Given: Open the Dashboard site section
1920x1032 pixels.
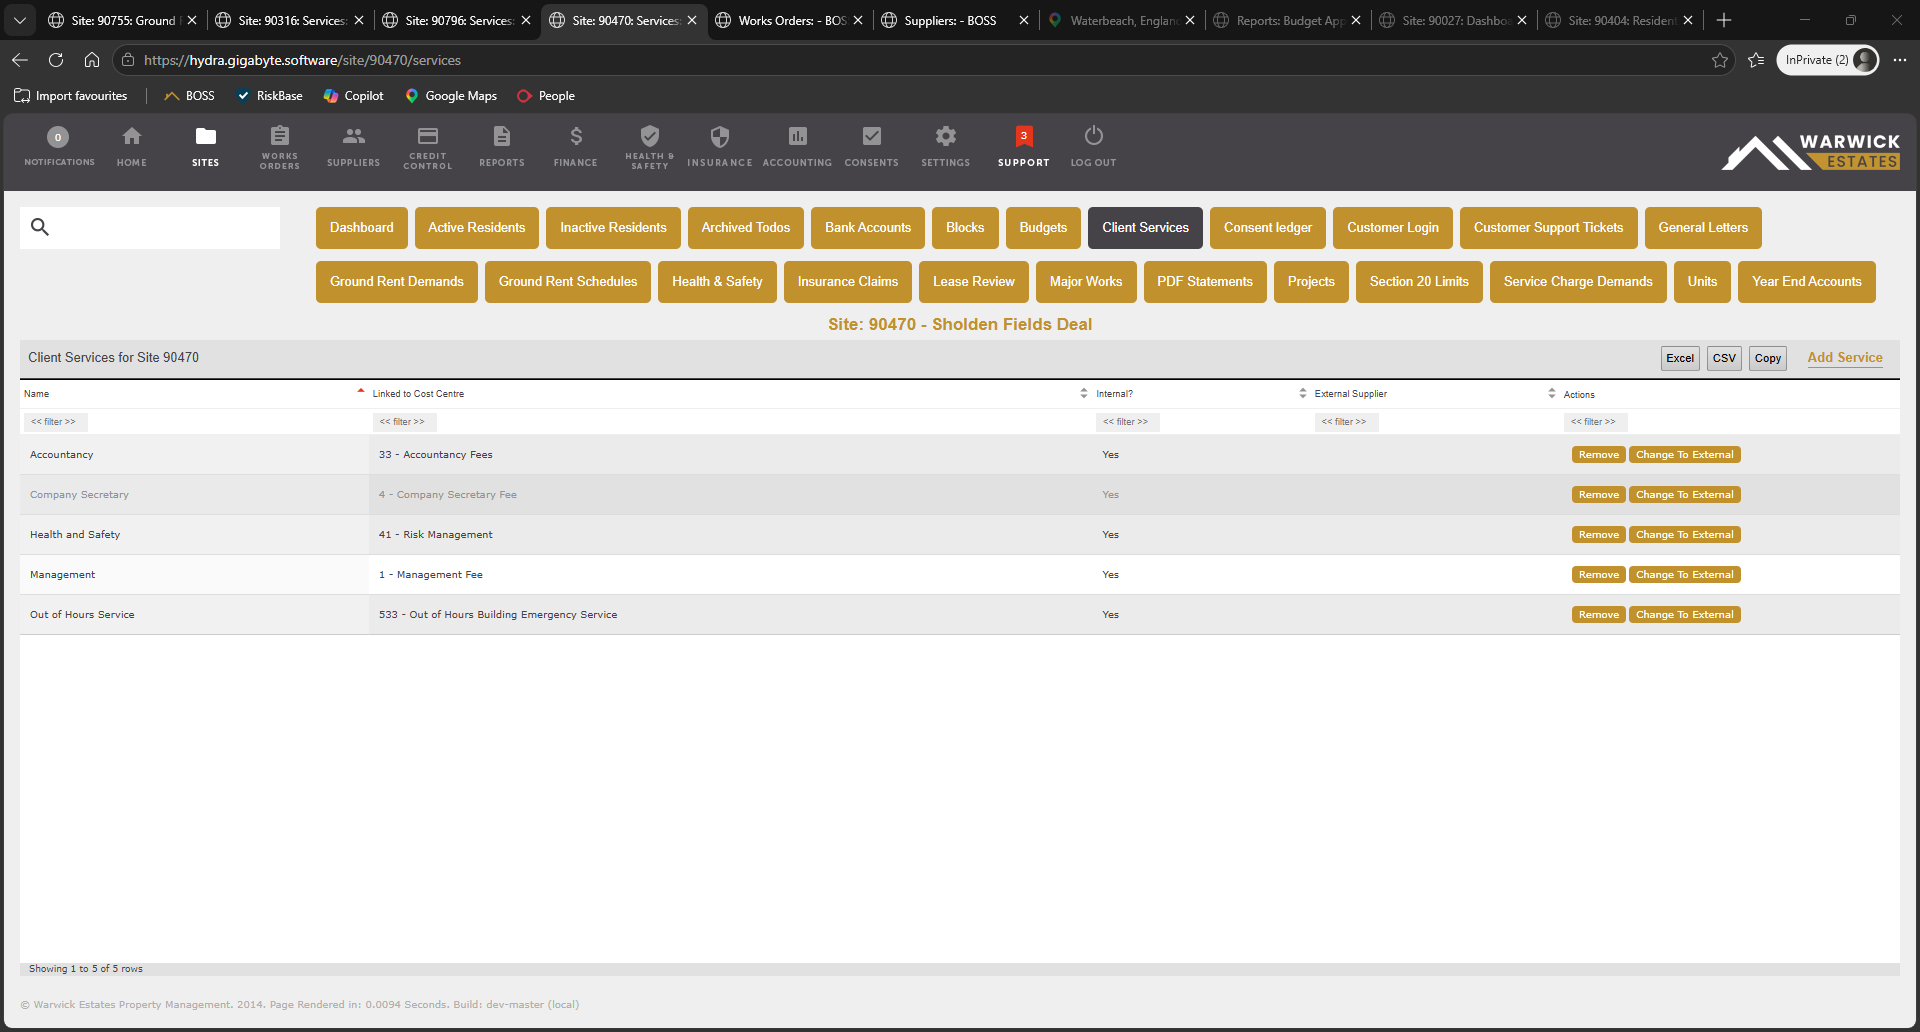Looking at the screenshot, I should point(362,228).
